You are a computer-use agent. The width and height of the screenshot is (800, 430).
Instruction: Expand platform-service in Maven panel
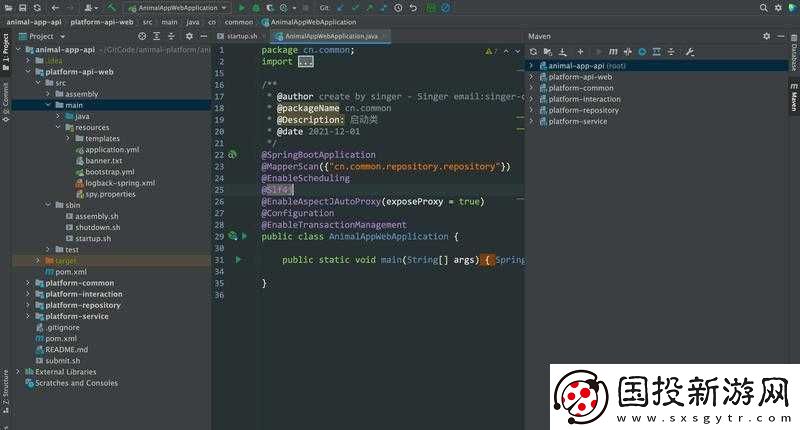pos(531,121)
